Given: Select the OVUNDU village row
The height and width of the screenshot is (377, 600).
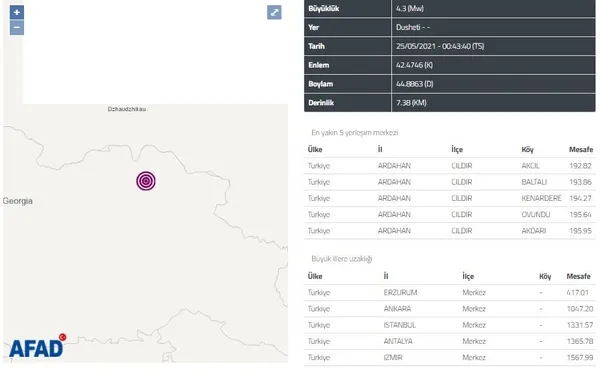Looking at the screenshot, I should point(450,215).
